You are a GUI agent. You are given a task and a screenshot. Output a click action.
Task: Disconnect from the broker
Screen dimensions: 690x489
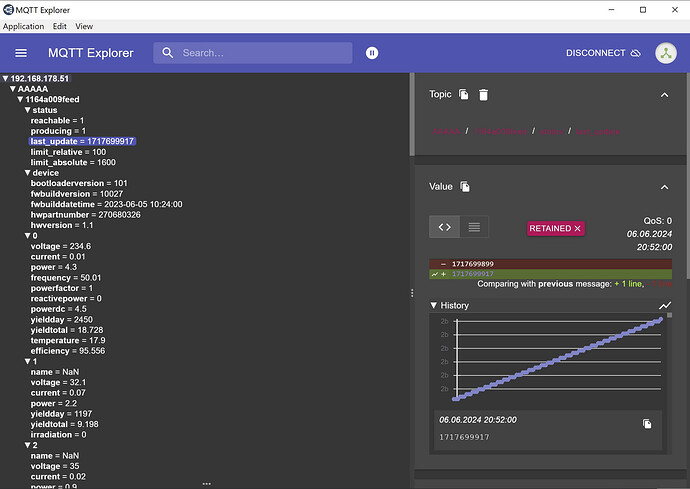click(602, 53)
